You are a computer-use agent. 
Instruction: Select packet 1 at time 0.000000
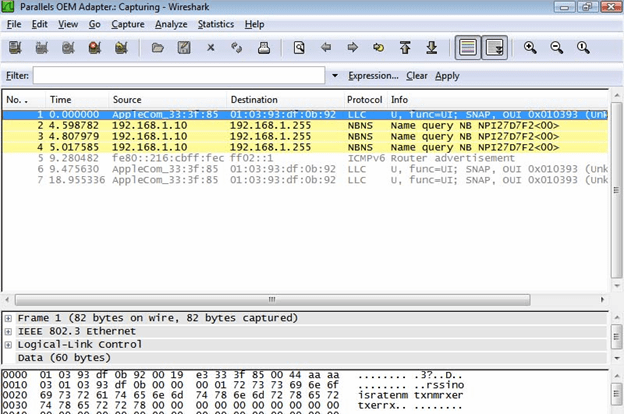[x=305, y=115]
